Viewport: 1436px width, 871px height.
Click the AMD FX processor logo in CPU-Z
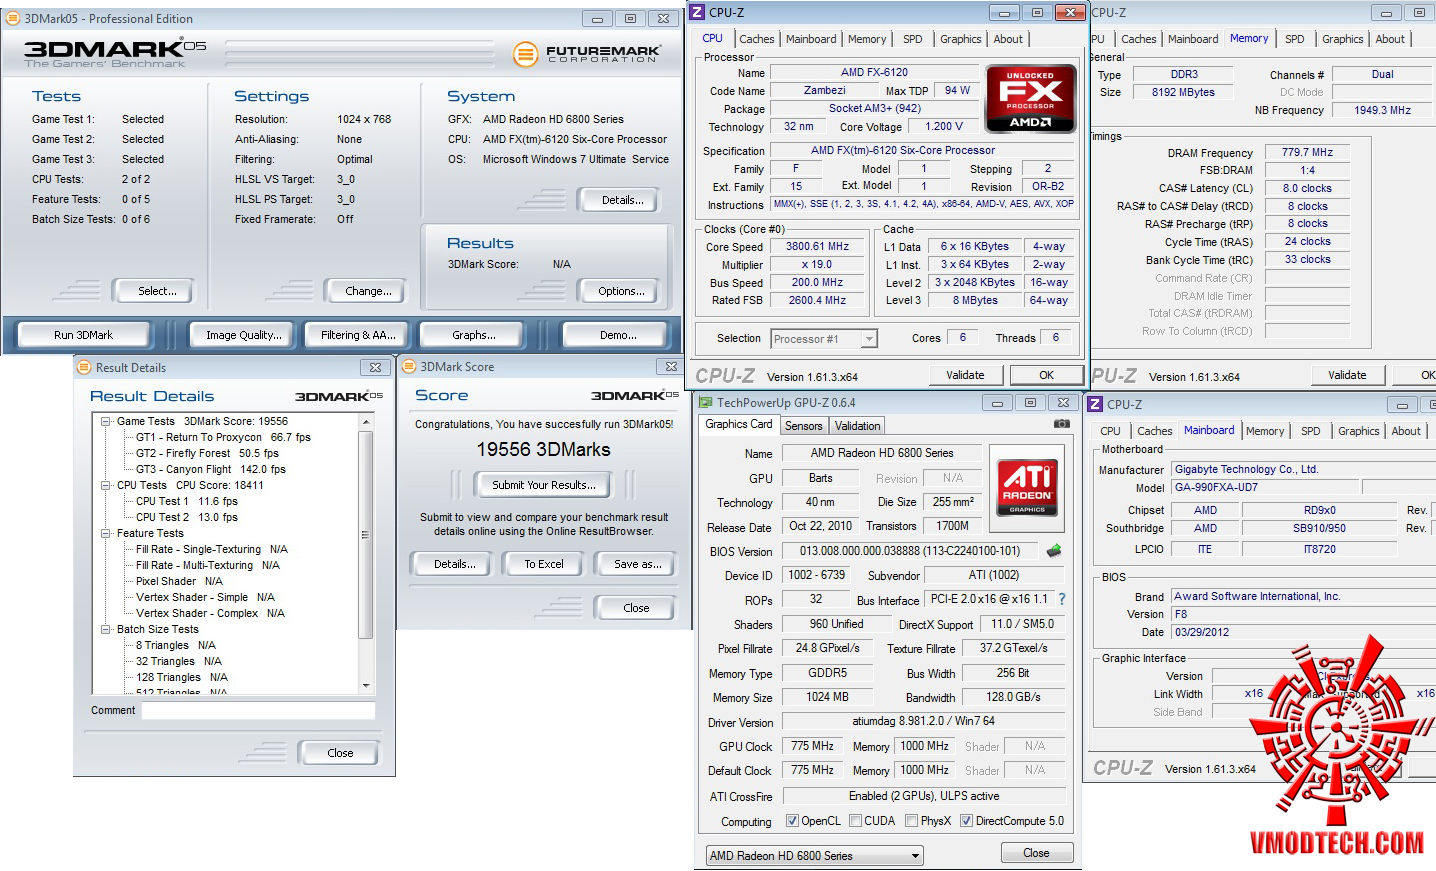point(1030,99)
